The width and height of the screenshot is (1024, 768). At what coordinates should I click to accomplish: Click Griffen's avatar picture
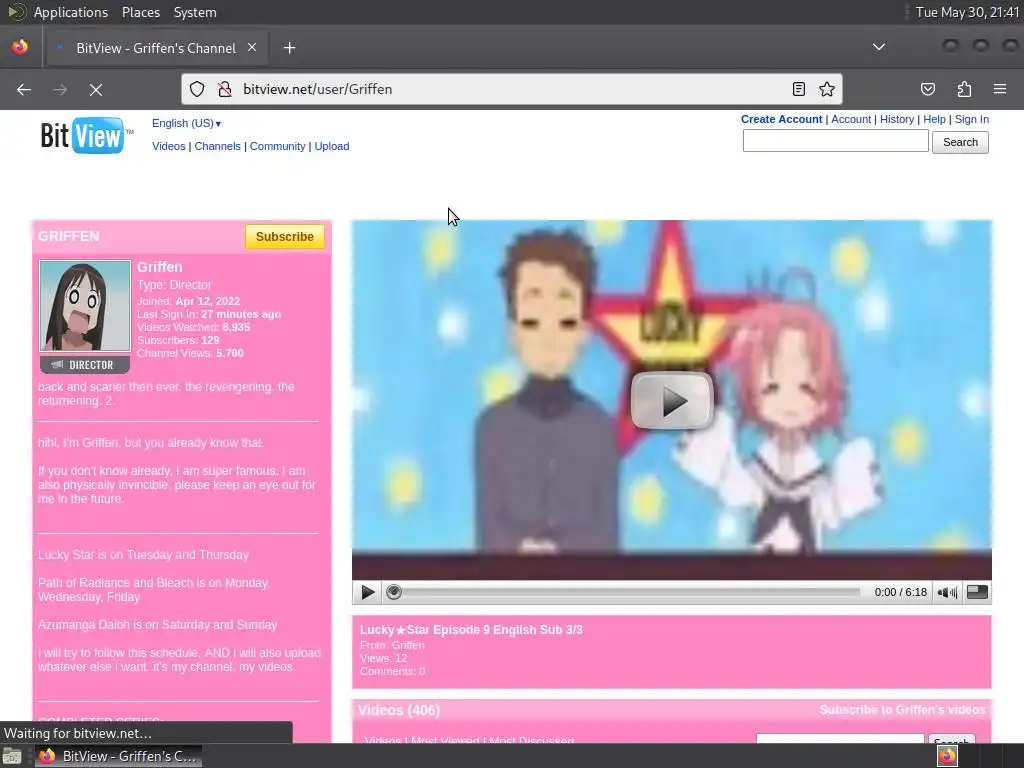(x=85, y=306)
